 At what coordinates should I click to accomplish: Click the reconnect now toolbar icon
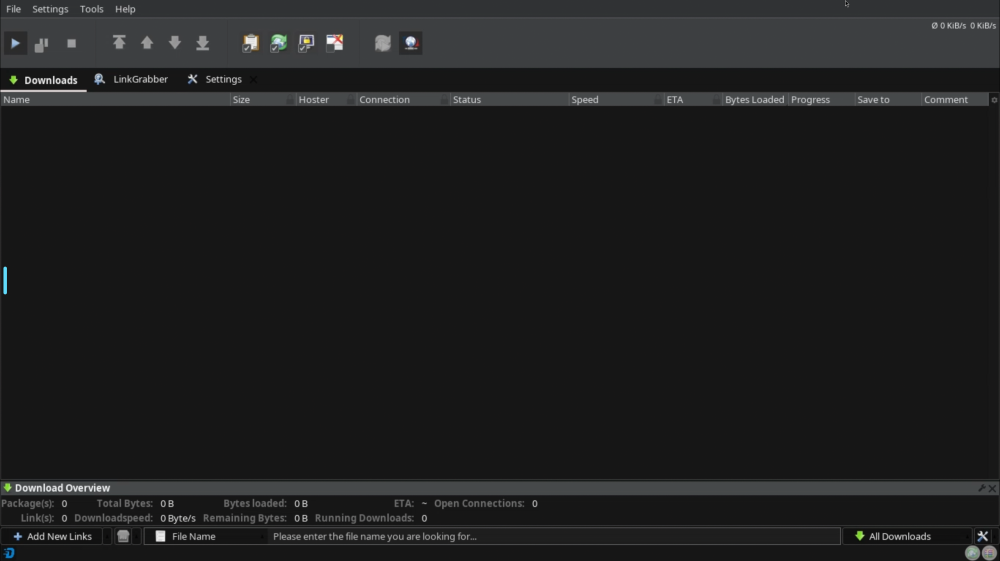click(383, 43)
